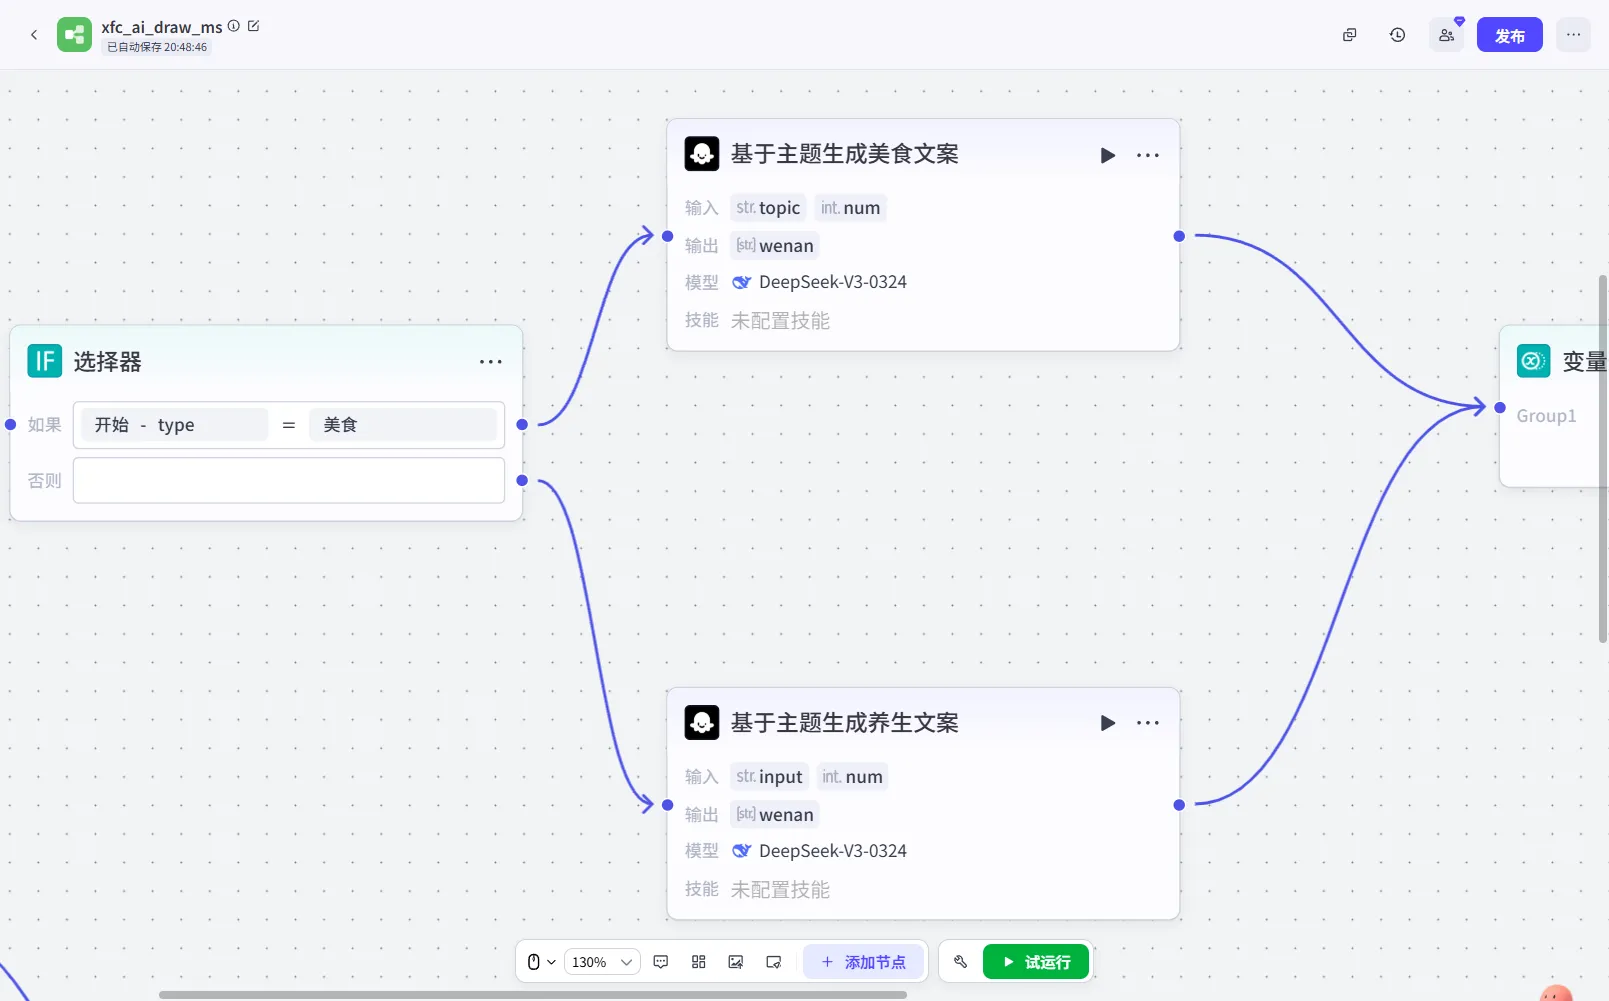Open the wrench debug tools icon
The width and height of the screenshot is (1609, 1001).
961,962
